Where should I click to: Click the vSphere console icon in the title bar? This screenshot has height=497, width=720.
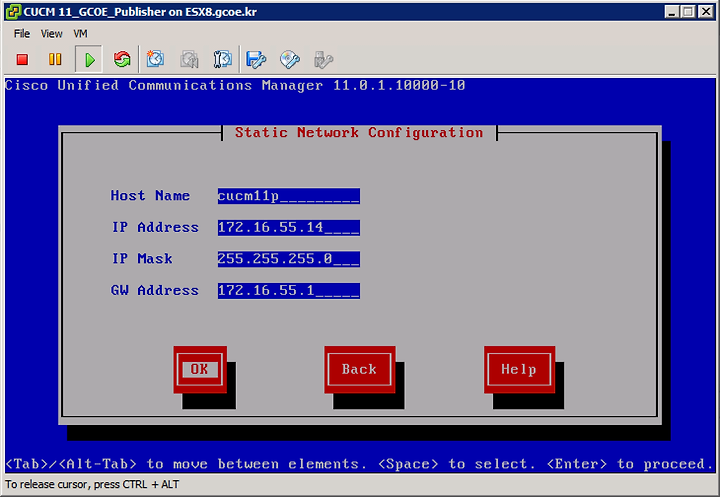click(x=13, y=11)
